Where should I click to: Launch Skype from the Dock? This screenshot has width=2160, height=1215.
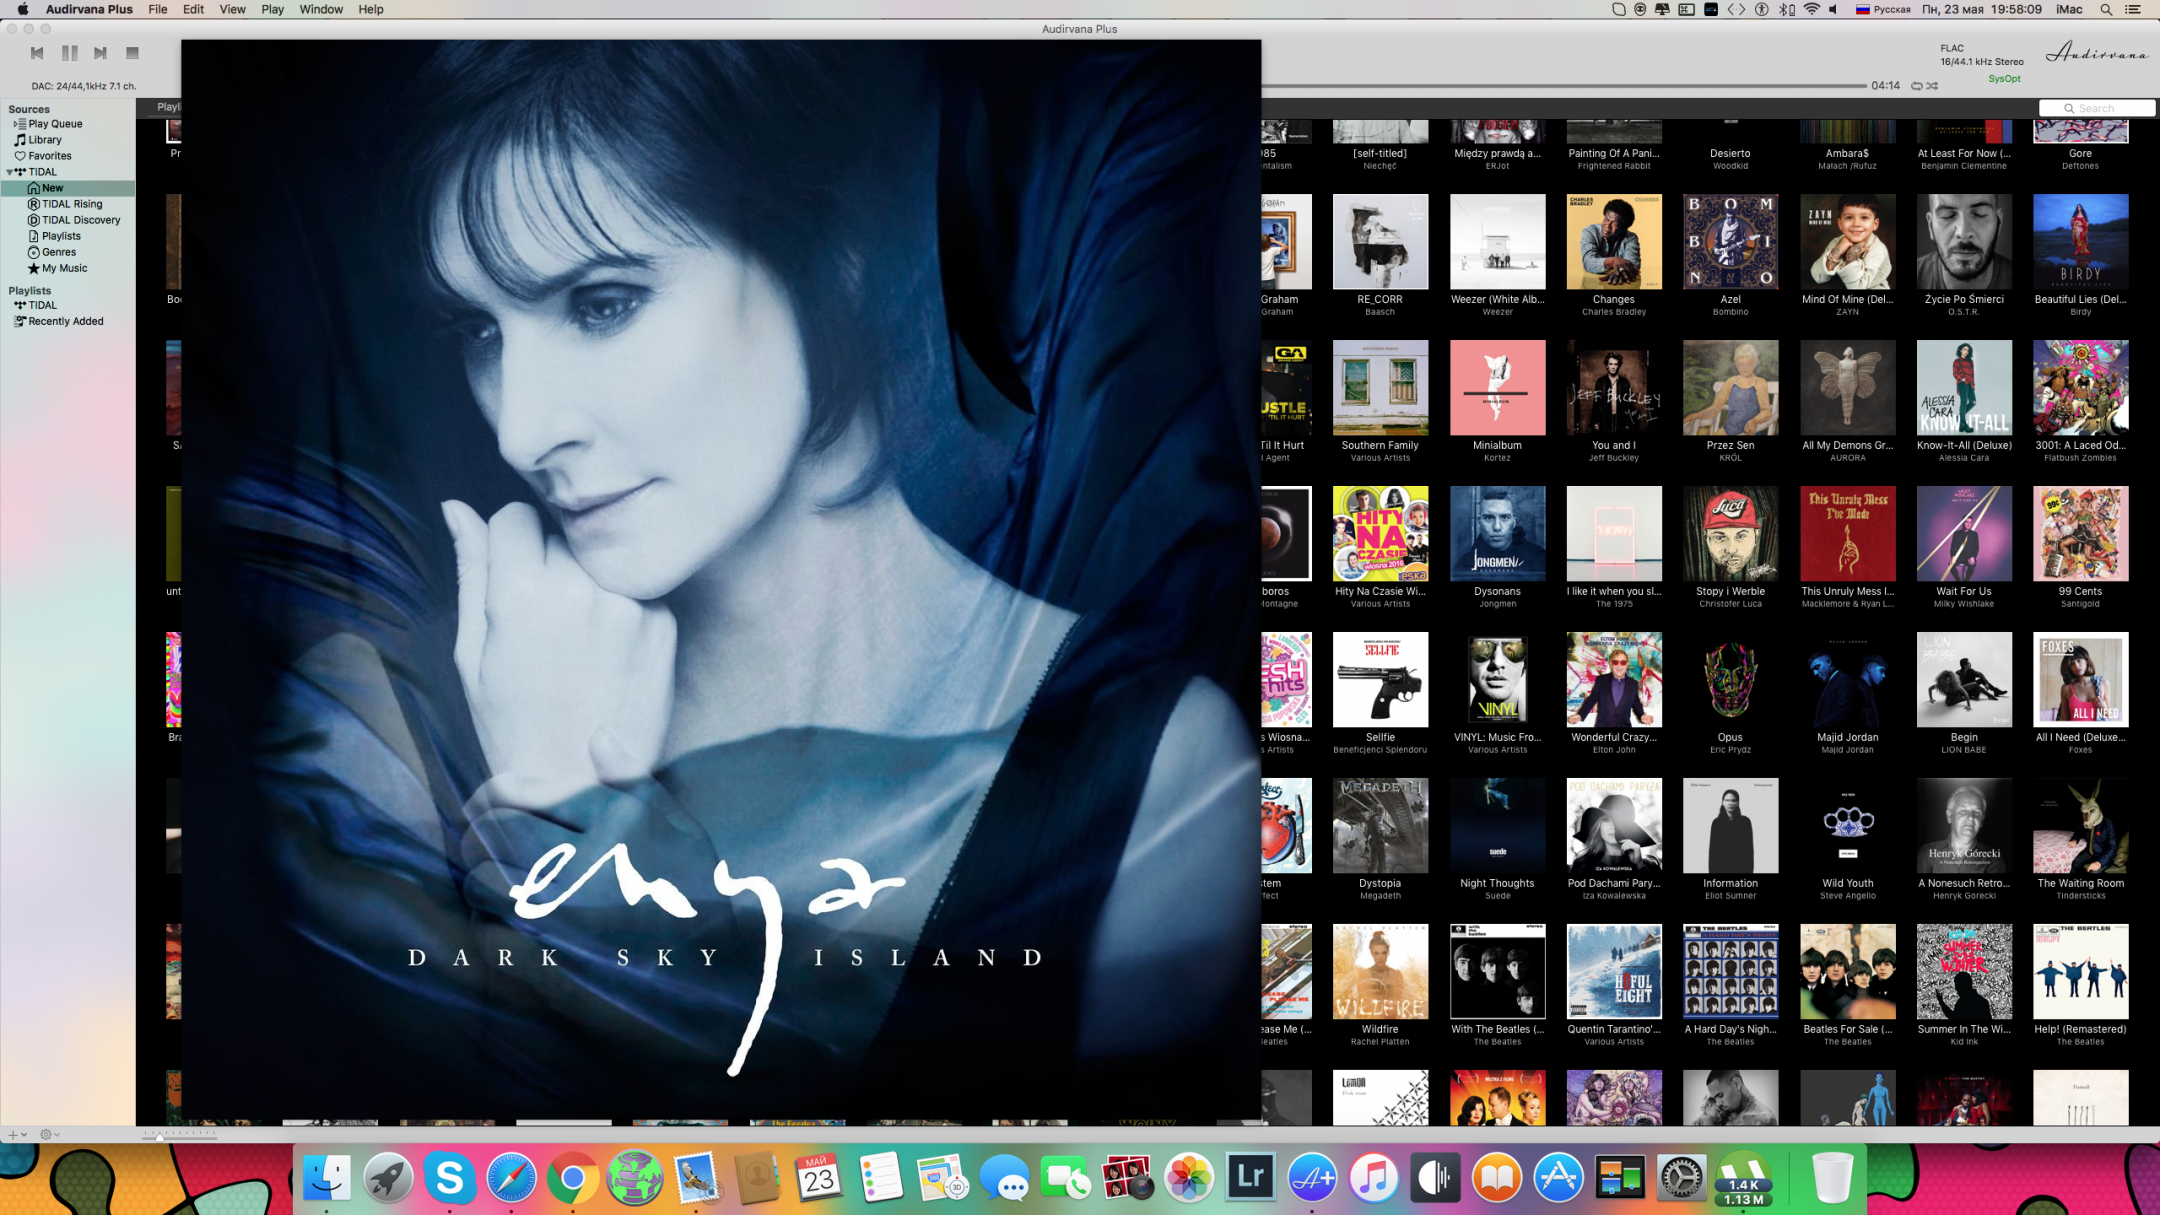click(449, 1177)
